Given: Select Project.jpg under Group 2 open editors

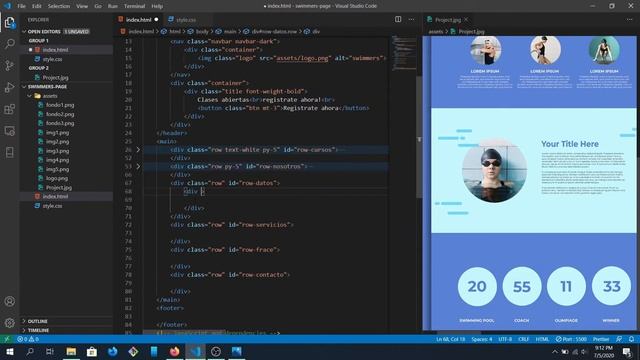Looking at the screenshot, I should click(56, 78).
